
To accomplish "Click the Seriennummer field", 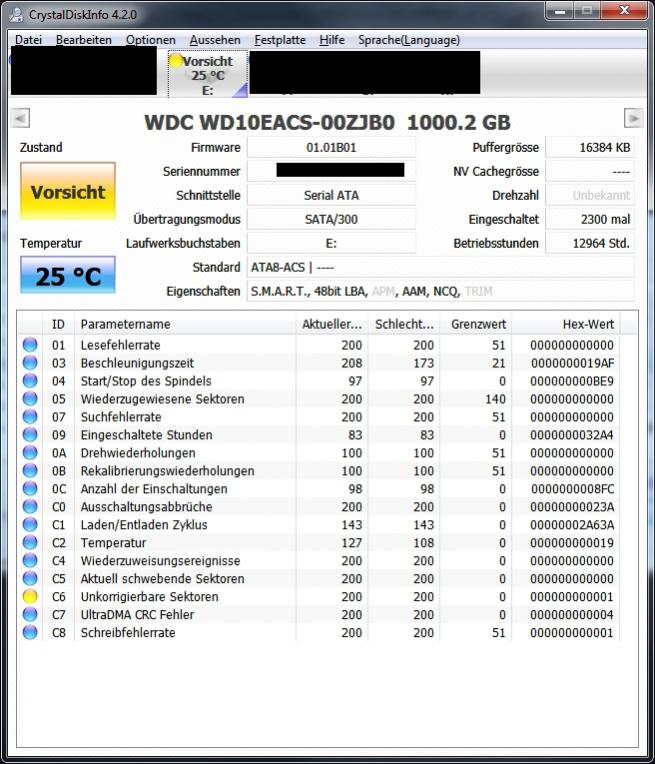I will 331,172.
